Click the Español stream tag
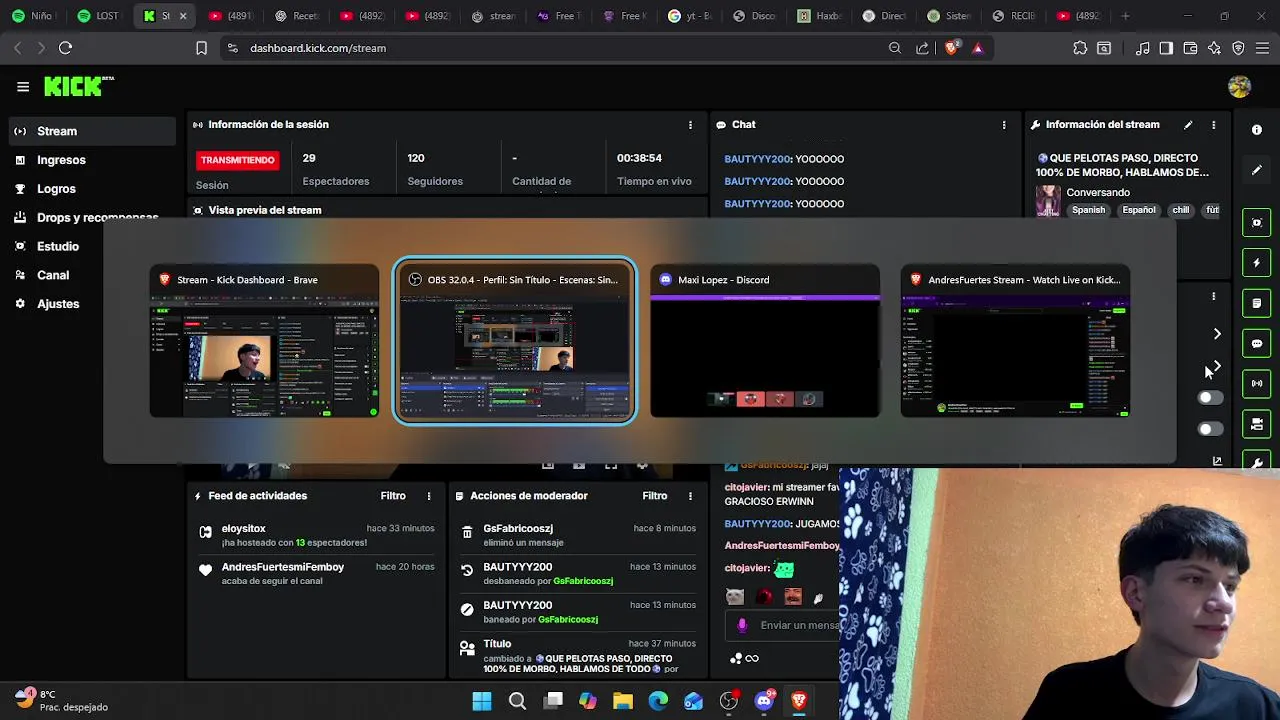The image size is (1280, 720). [x=1139, y=210]
